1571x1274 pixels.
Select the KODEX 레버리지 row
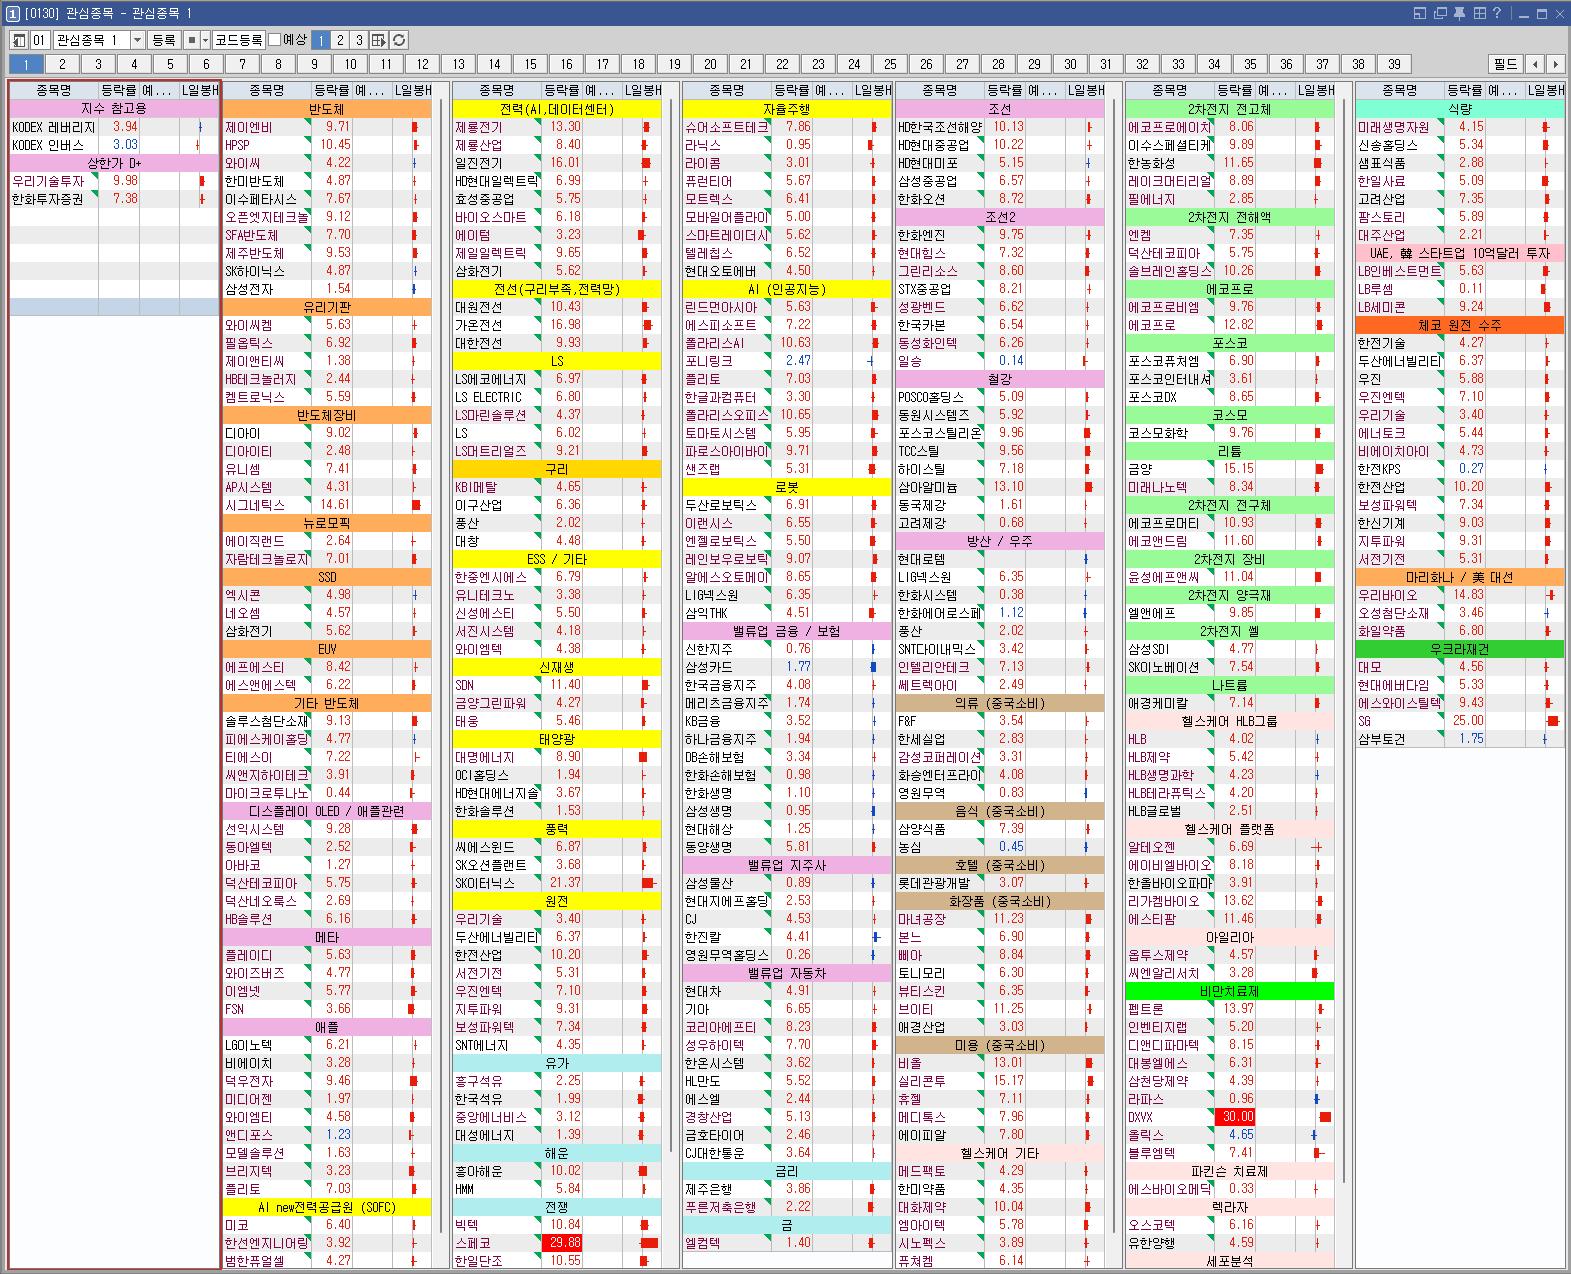(115, 127)
